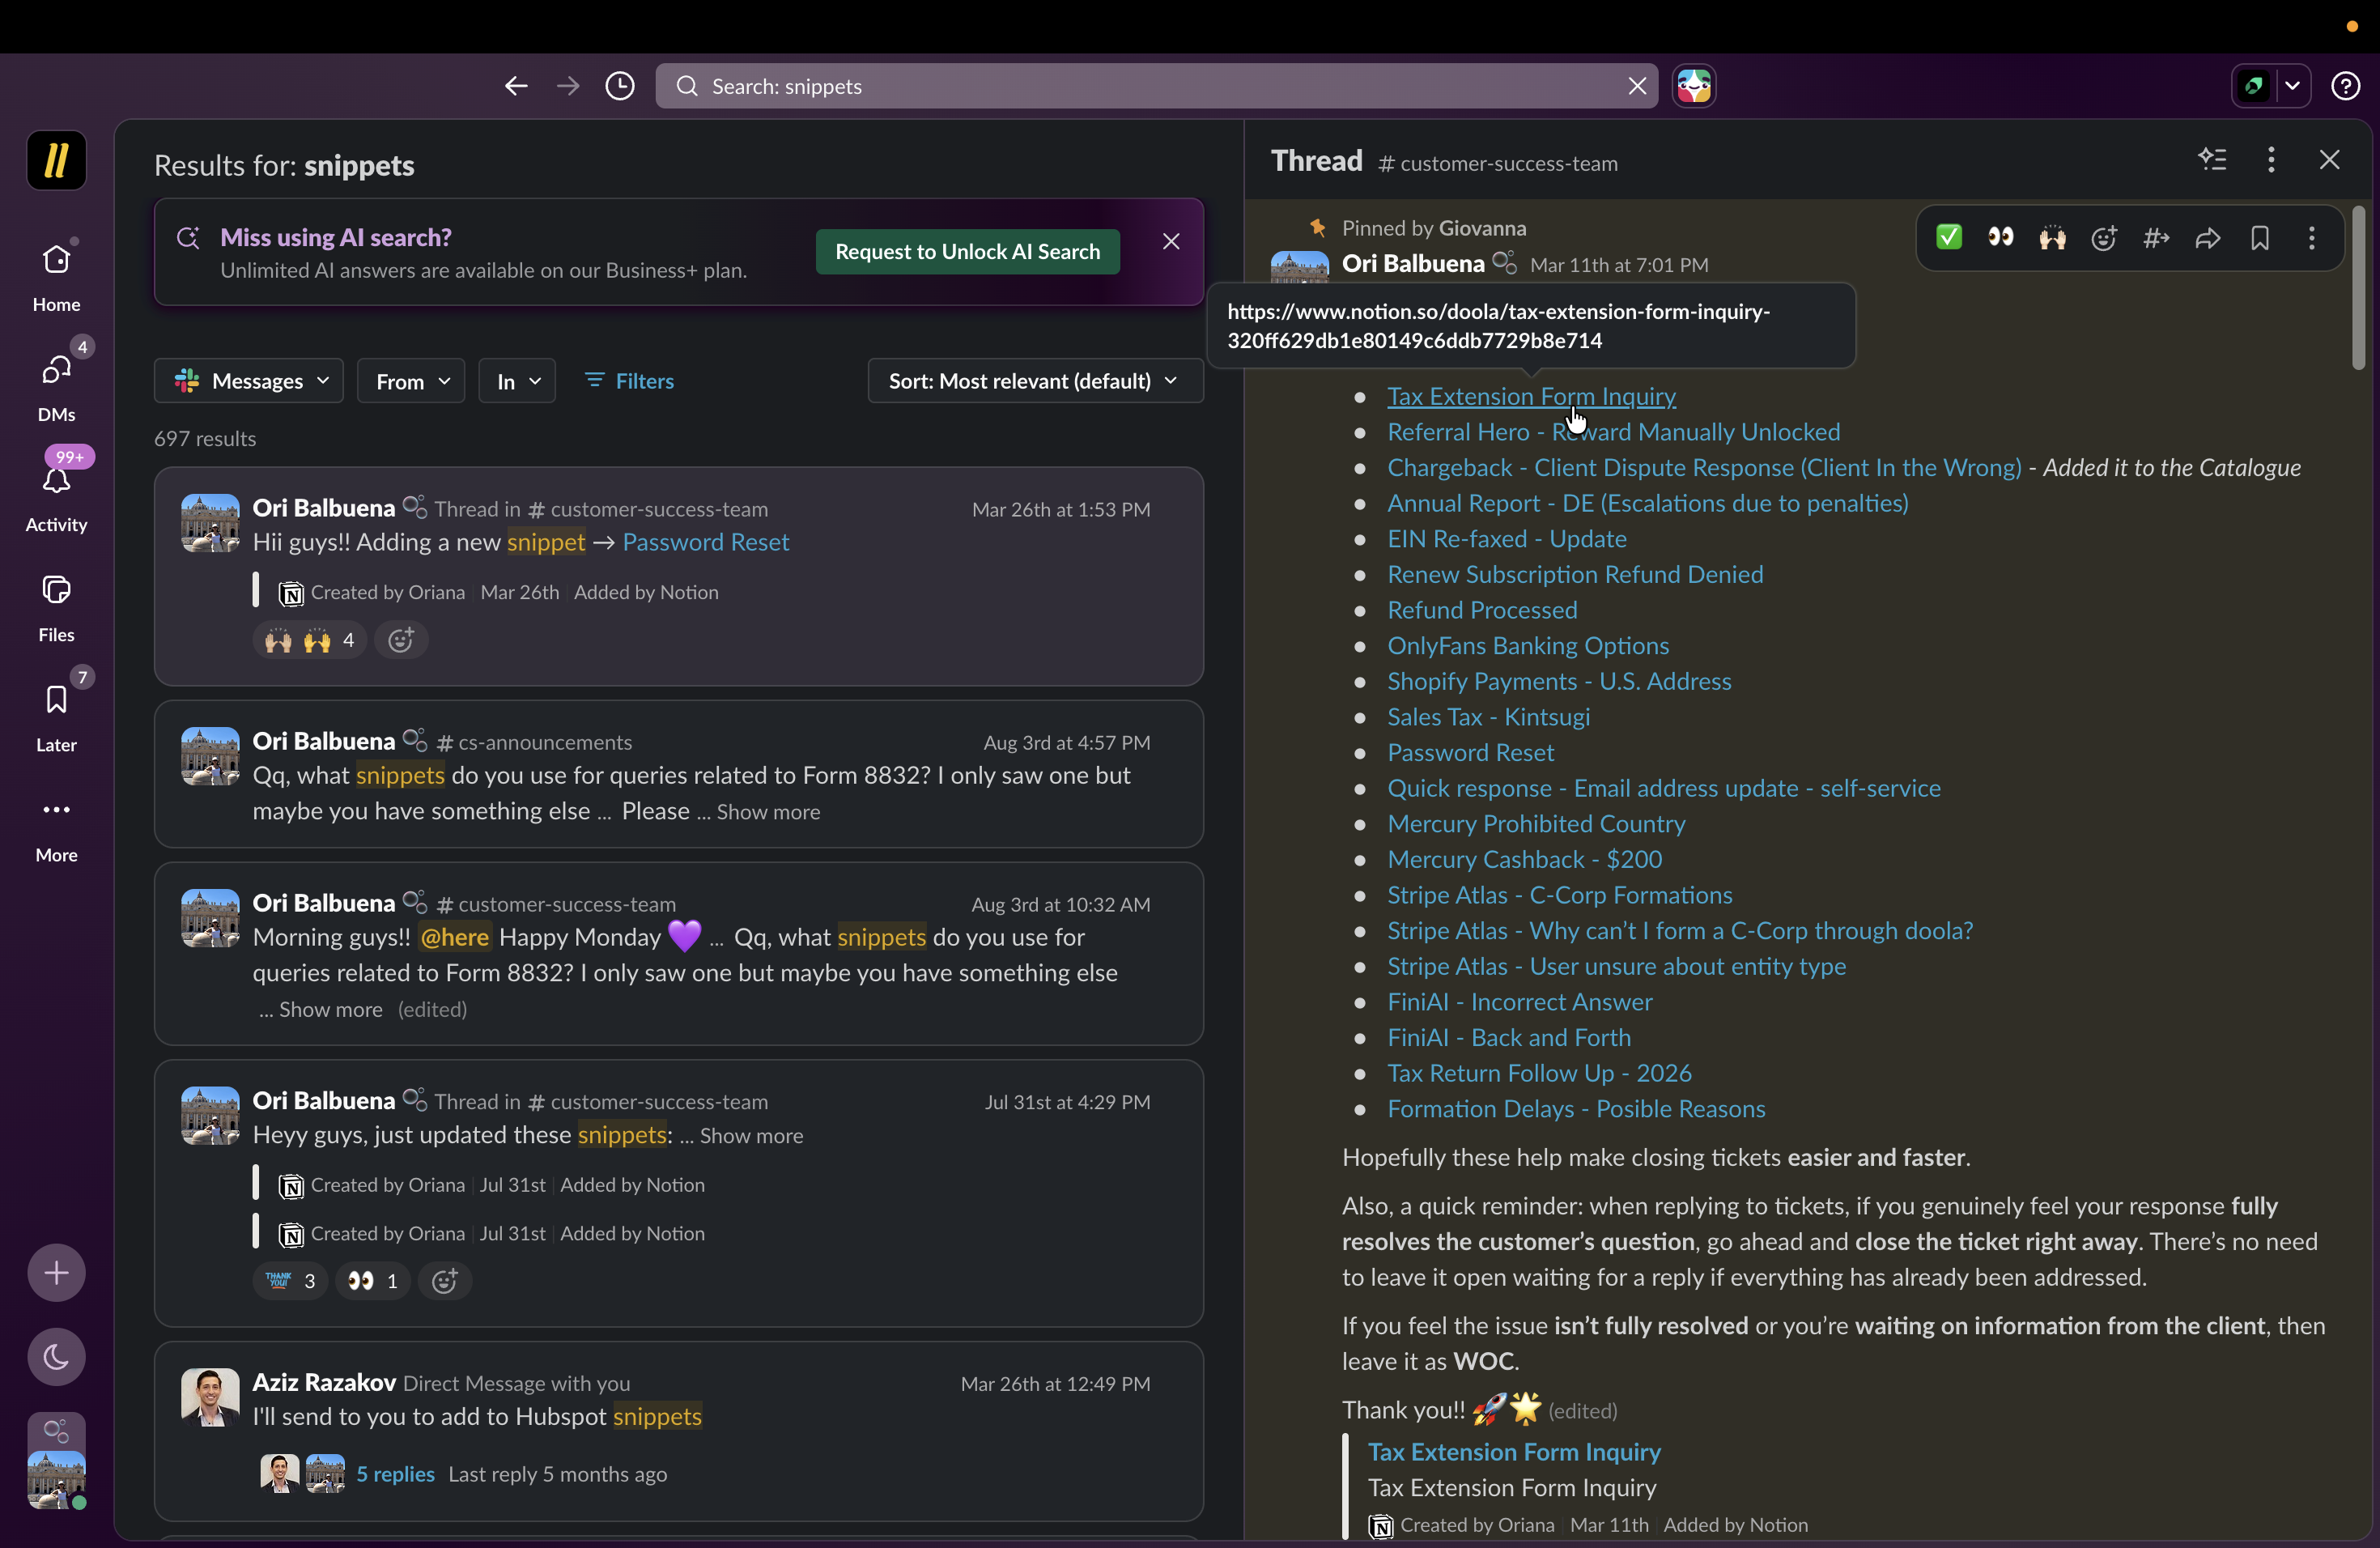Open the Filters panel
The image size is (2380, 1548).
point(630,381)
